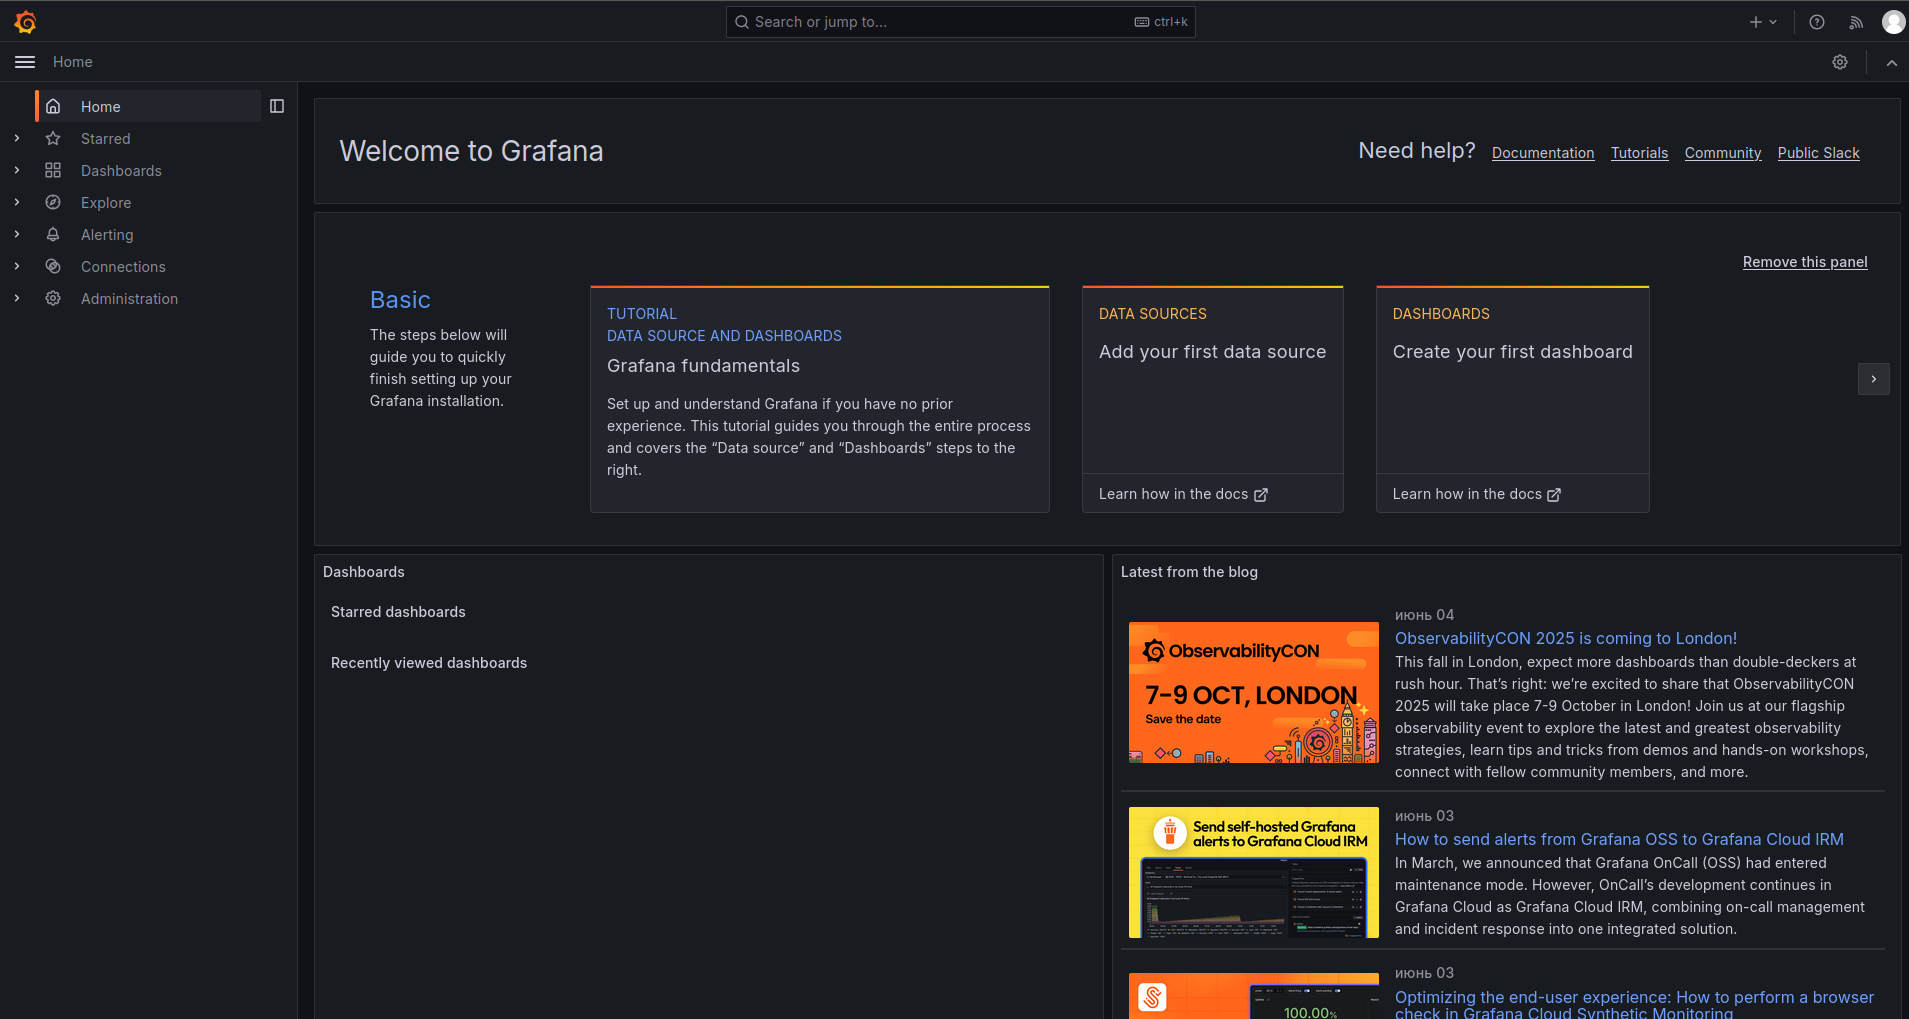Open the user profile avatar
This screenshot has width=1909, height=1019.
pyautogui.click(x=1893, y=21)
